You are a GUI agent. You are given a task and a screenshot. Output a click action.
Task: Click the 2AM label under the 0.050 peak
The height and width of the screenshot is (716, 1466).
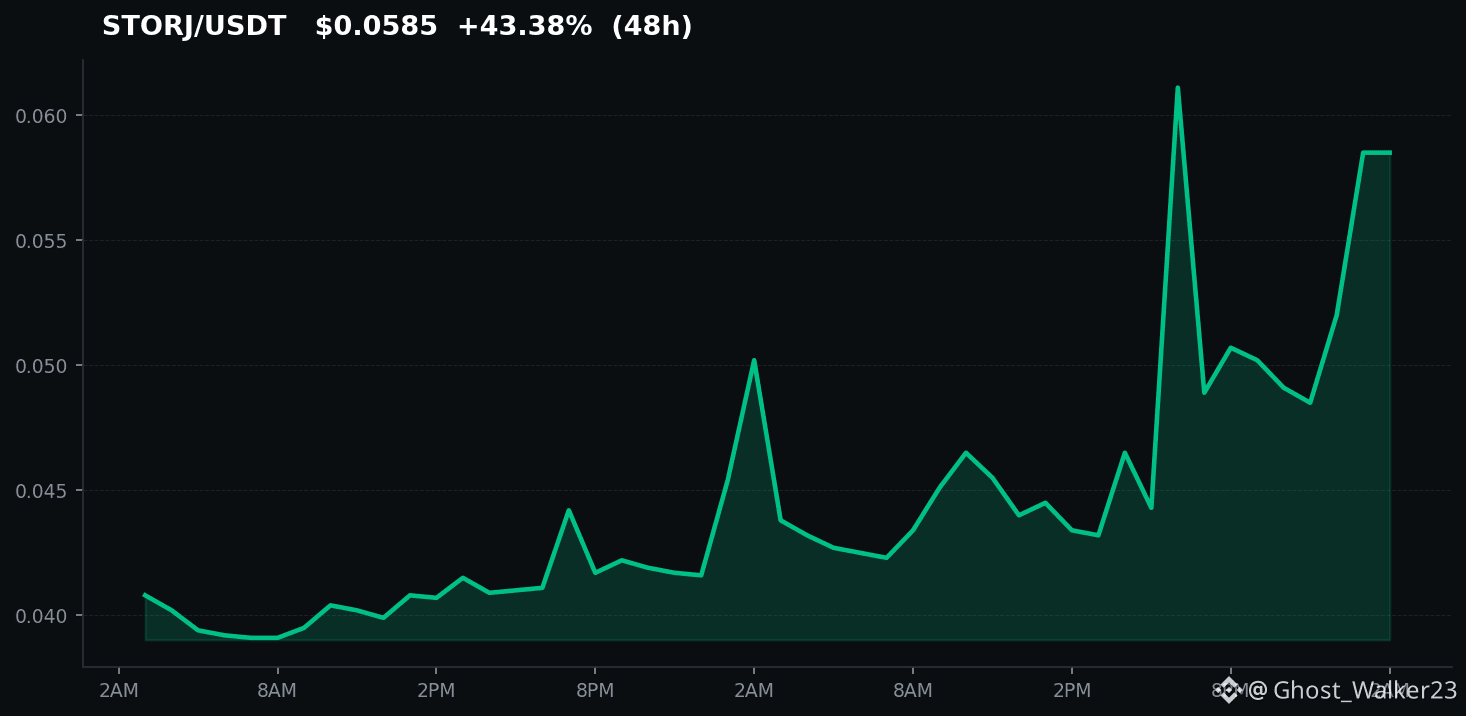click(754, 691)
